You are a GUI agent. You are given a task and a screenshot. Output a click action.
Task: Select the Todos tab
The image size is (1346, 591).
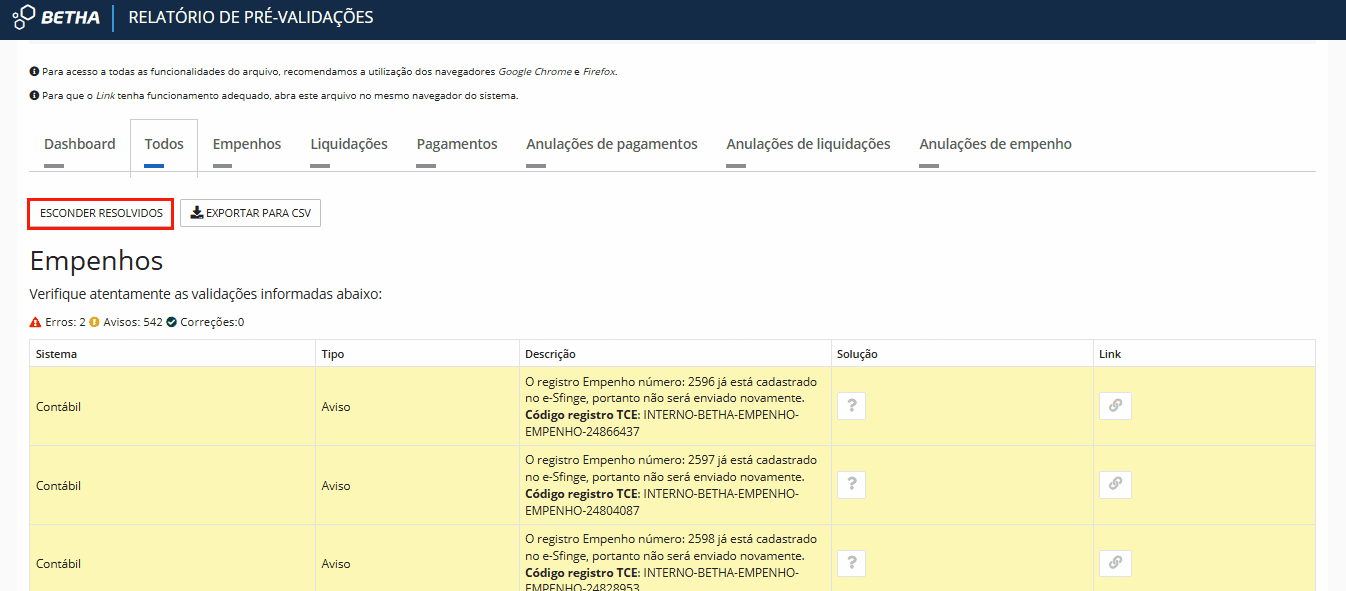(164, 146)
